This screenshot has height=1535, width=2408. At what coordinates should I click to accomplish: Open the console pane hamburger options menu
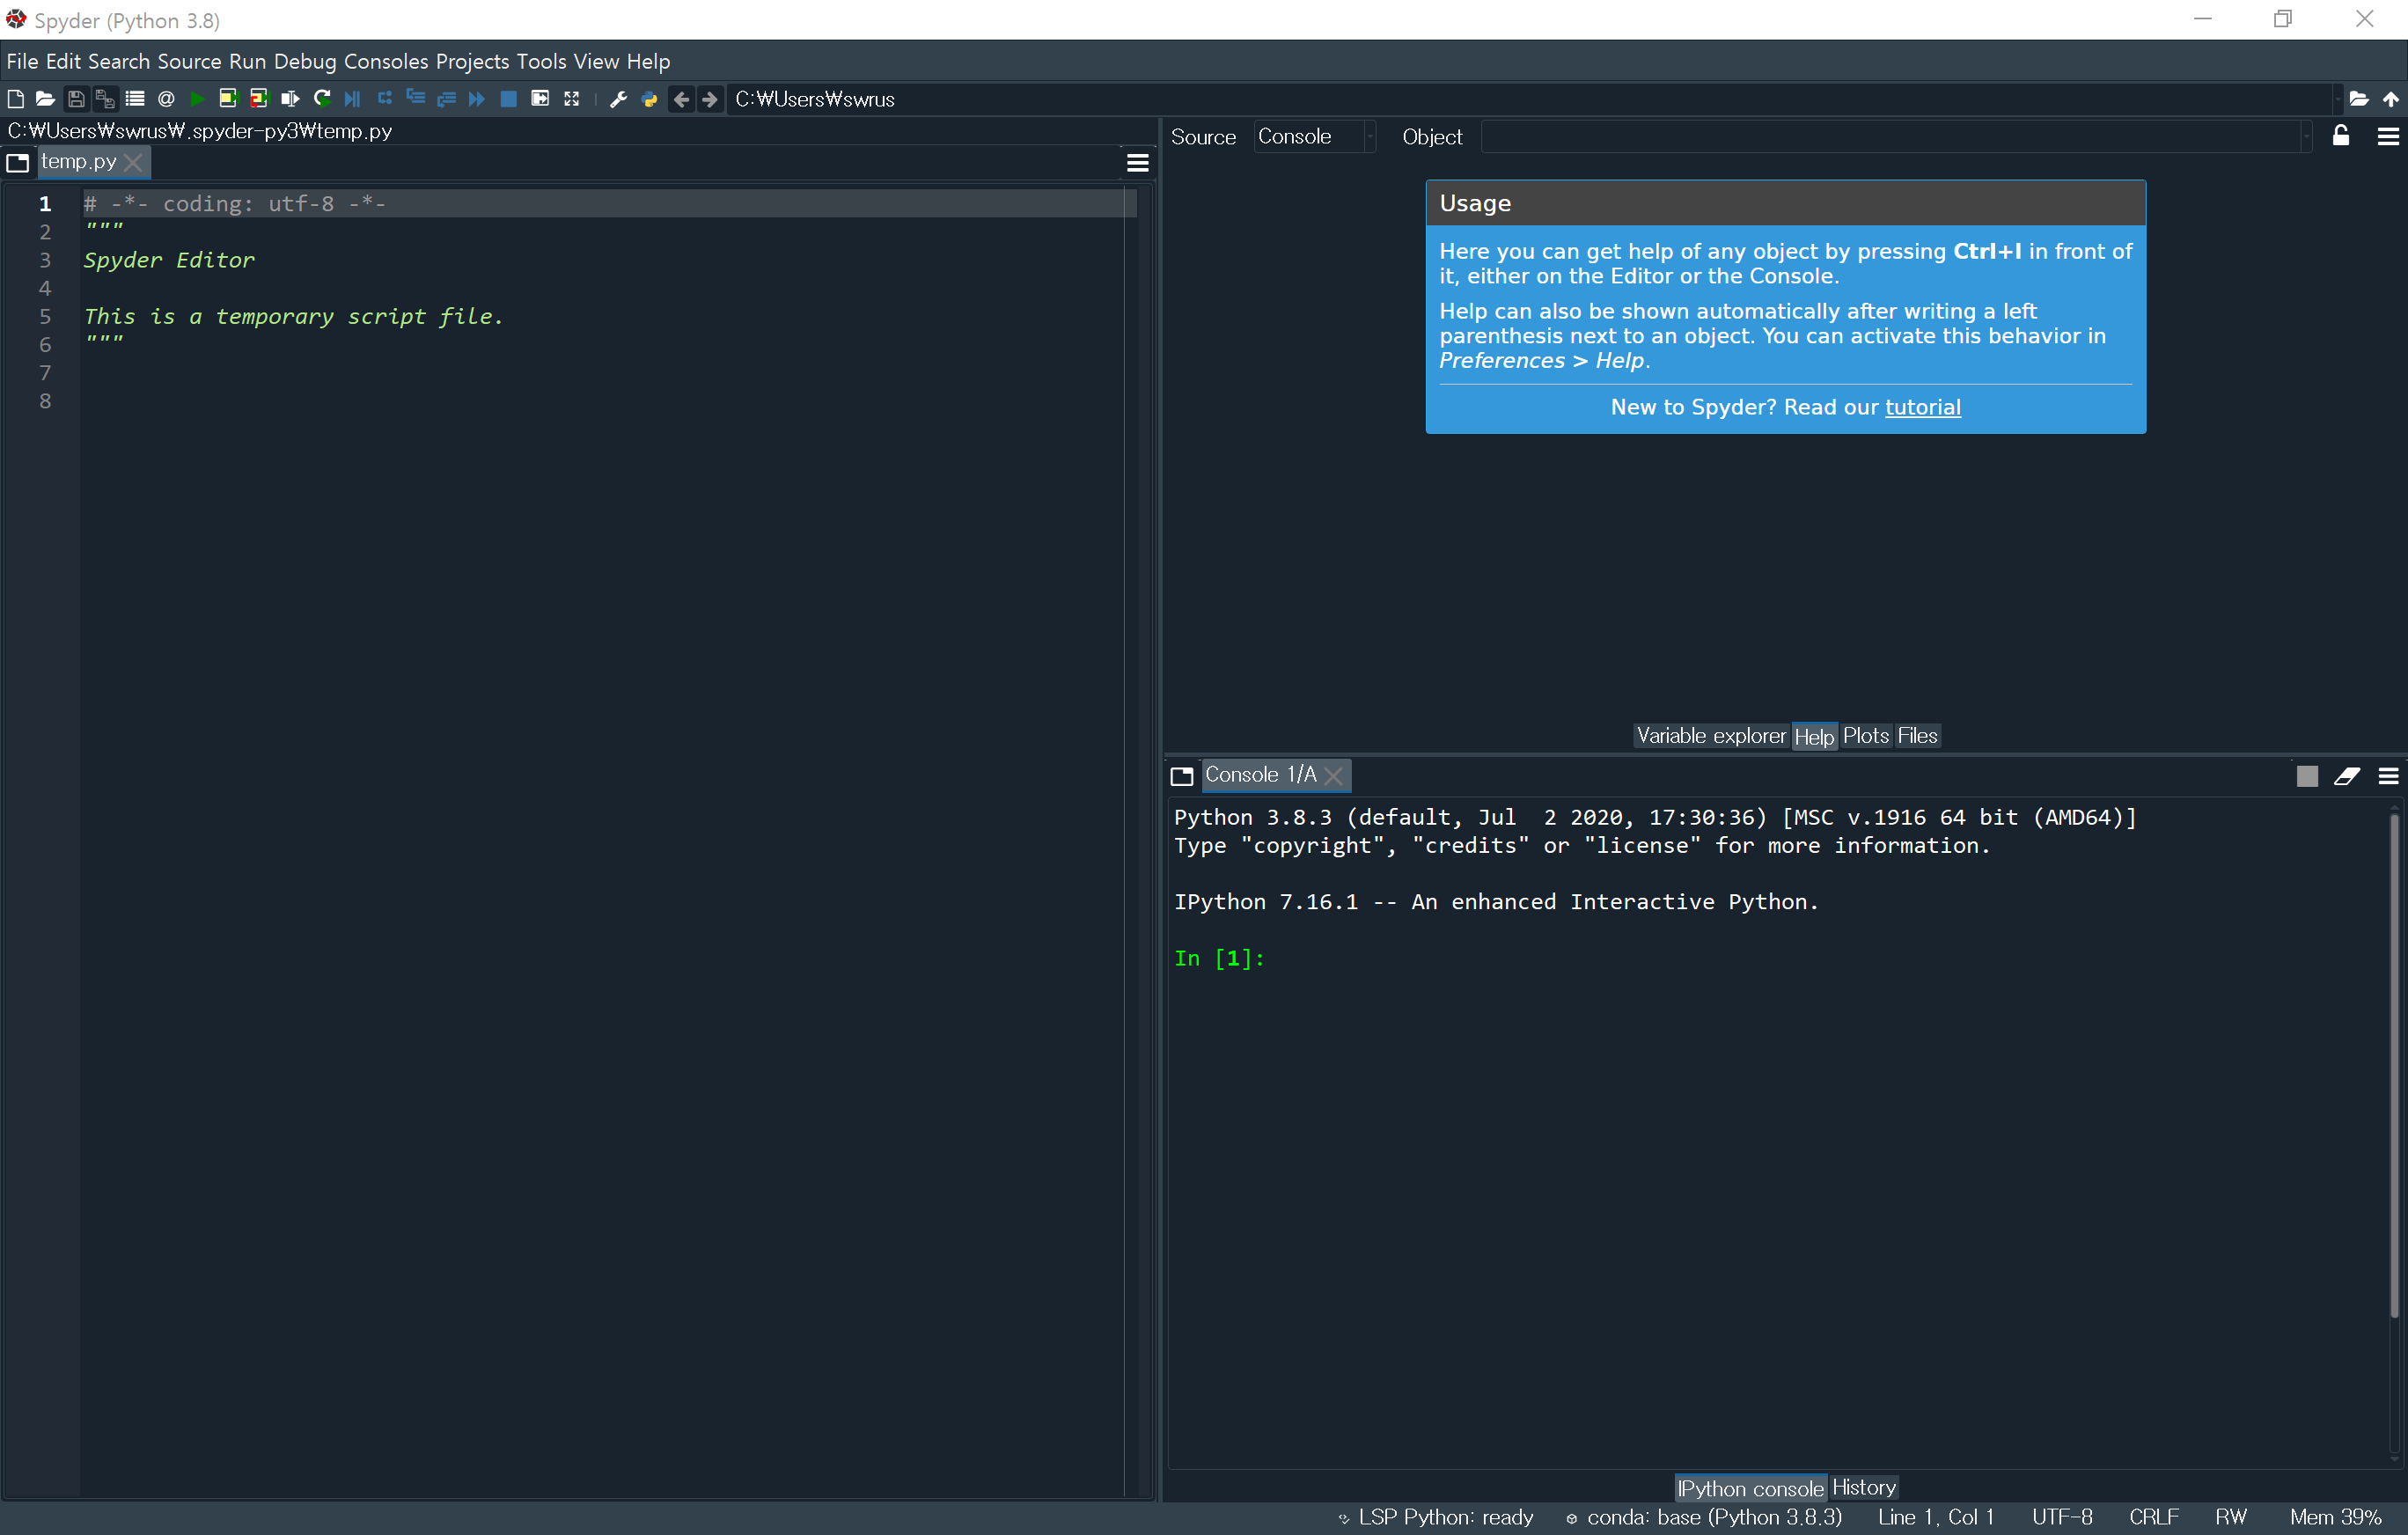2388,776
